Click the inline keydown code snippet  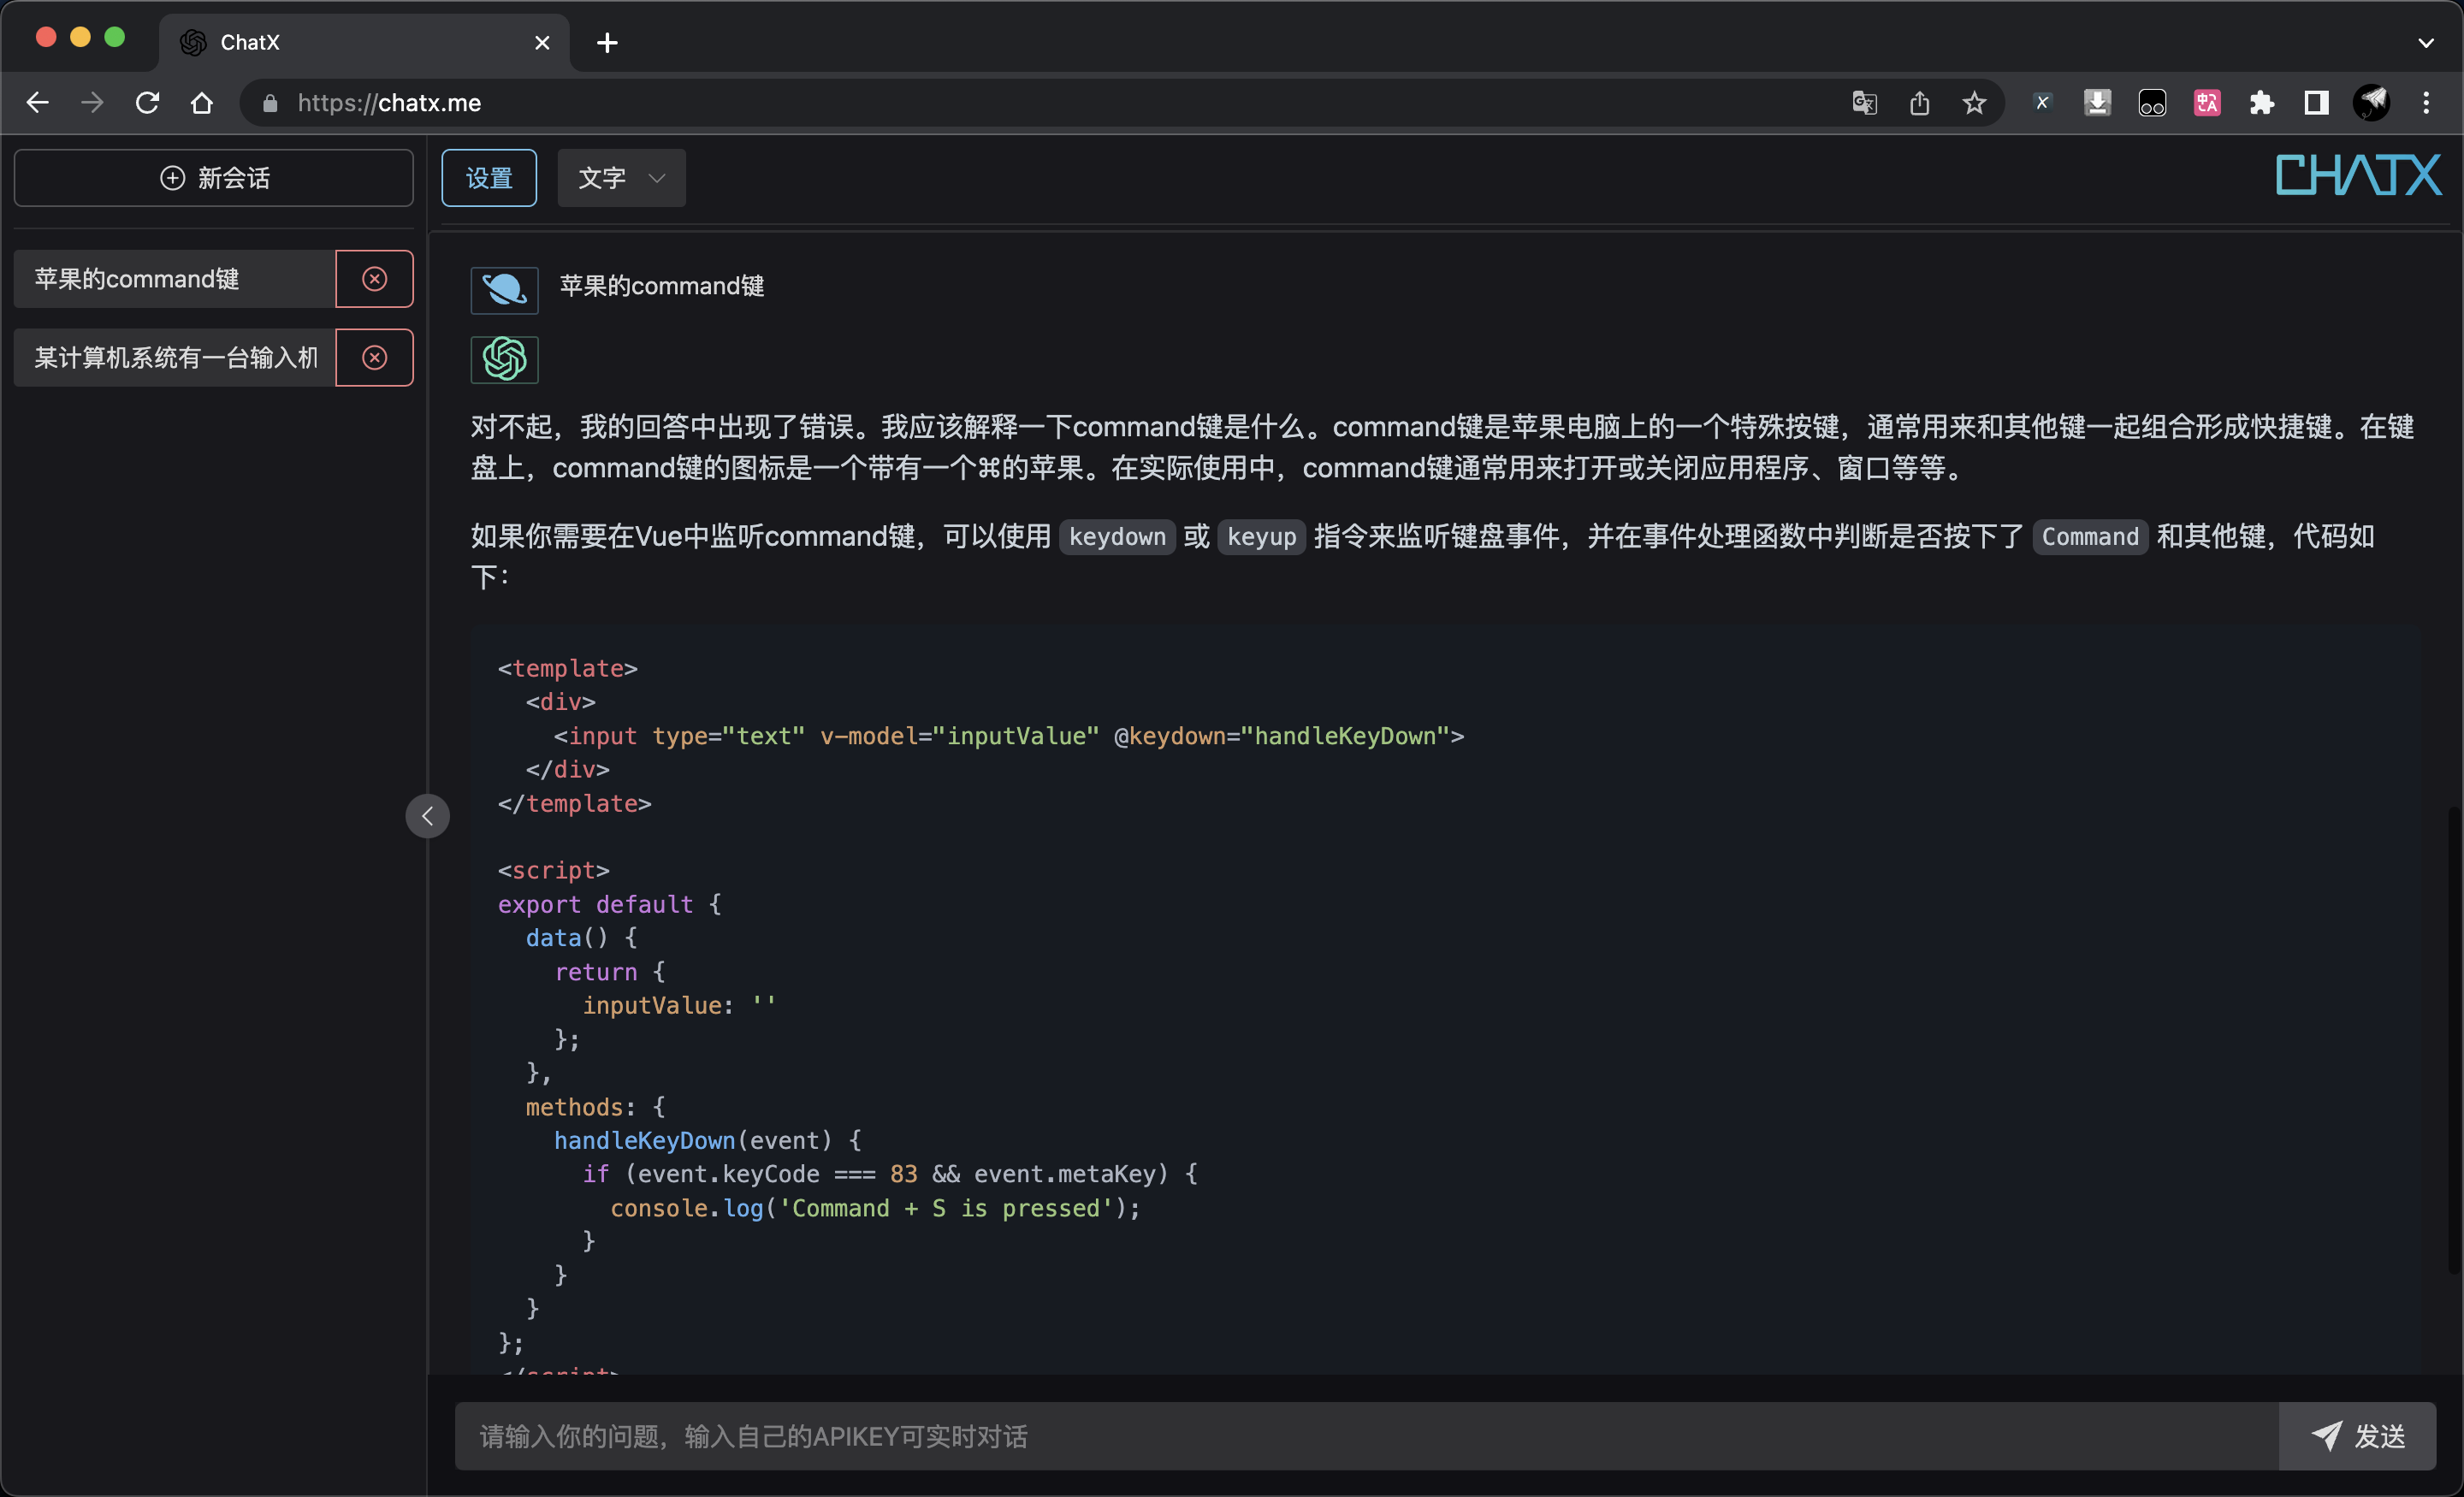[1117, 537]
